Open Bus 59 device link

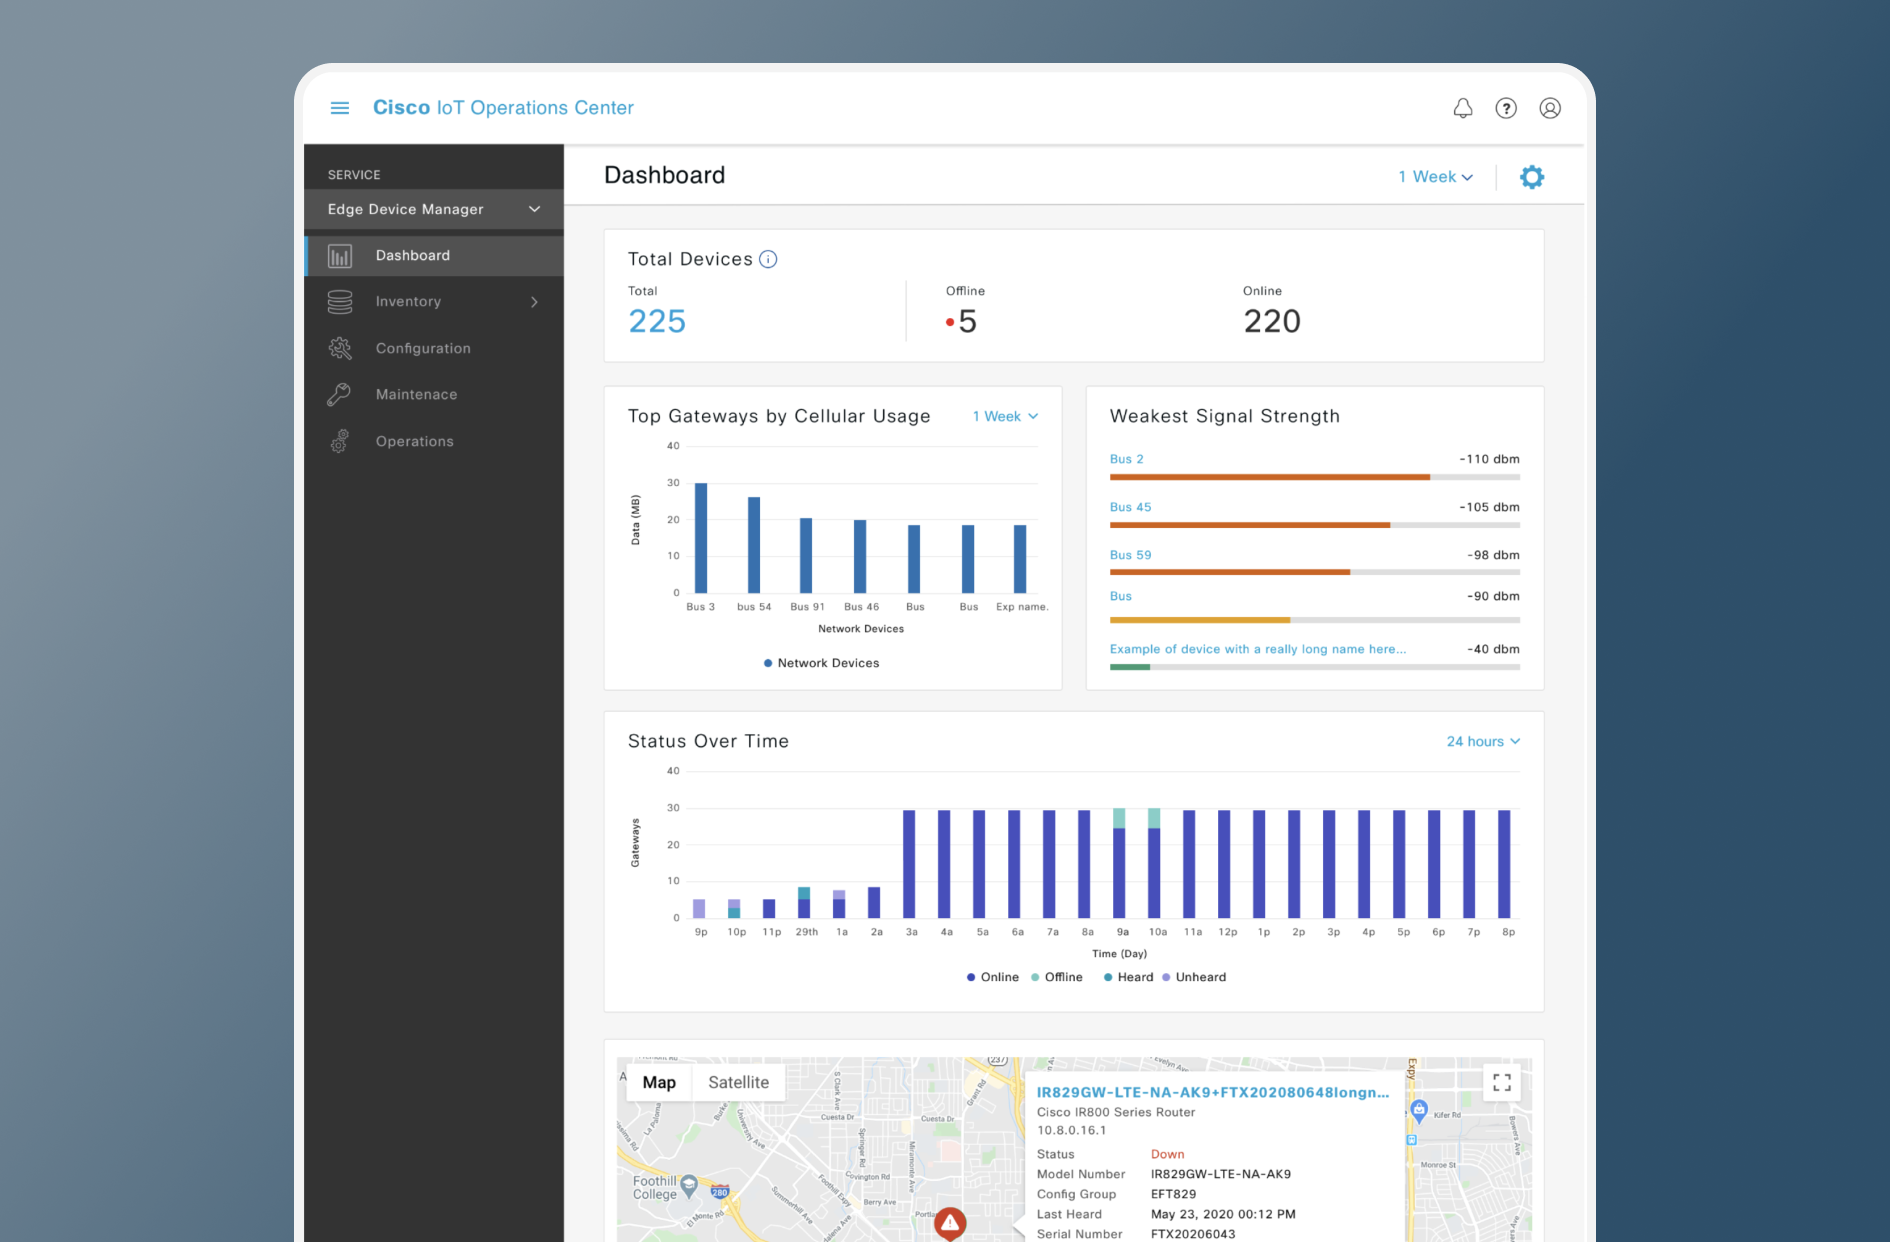coord(1130,555)
